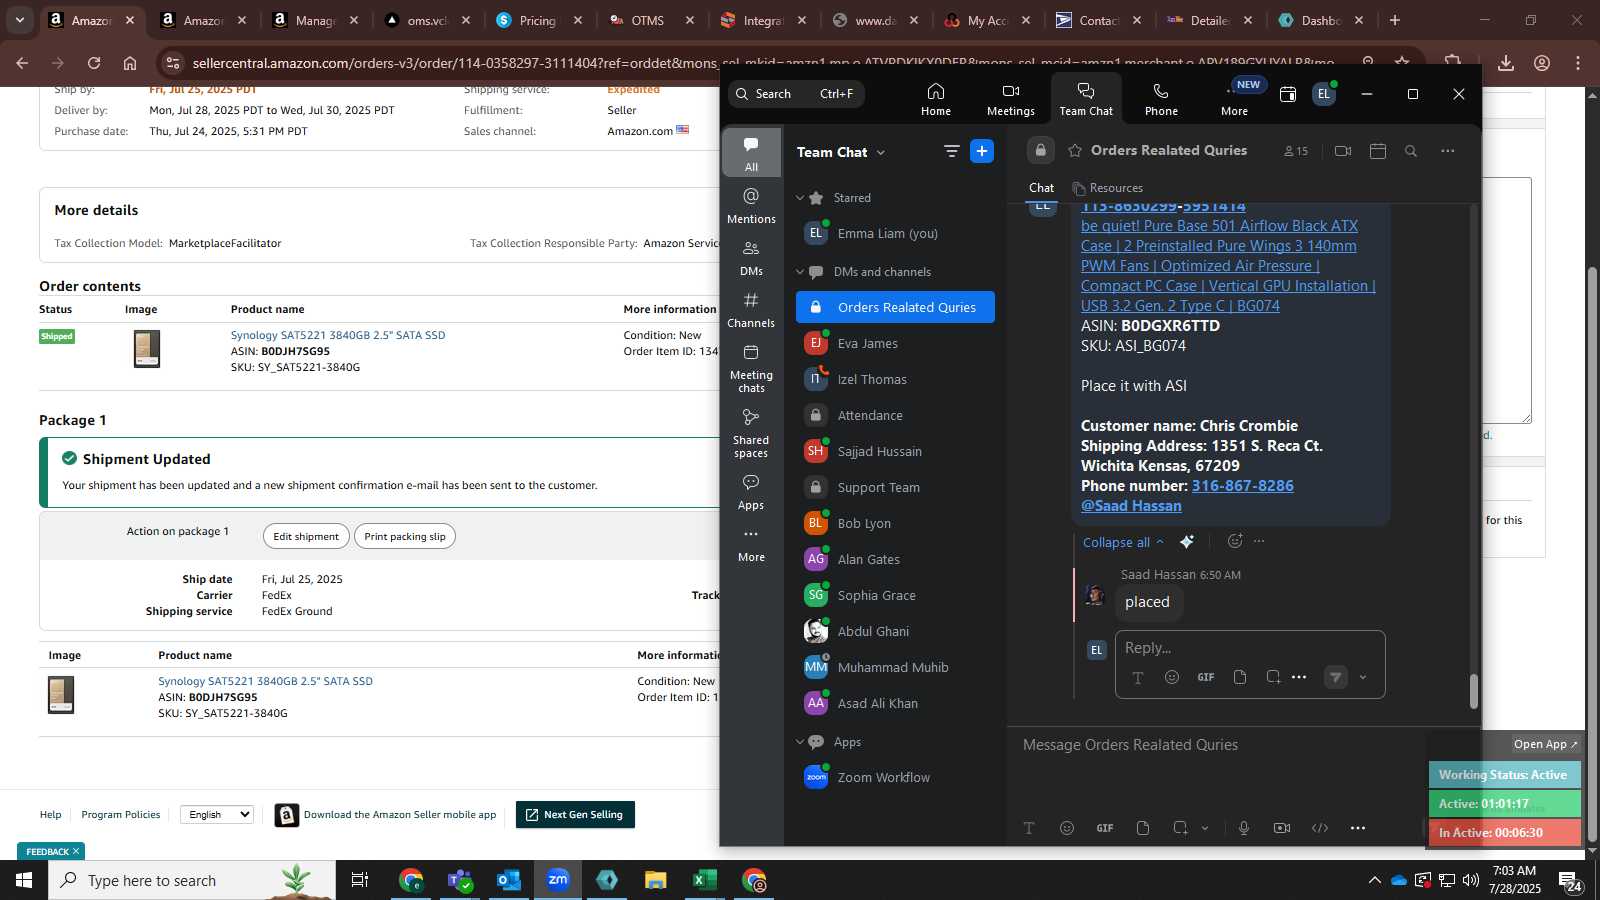The width and height of the screenshot is (1600, 900).
Task: Insert code snippet in composer
Action: click(x=1320, y=828)
